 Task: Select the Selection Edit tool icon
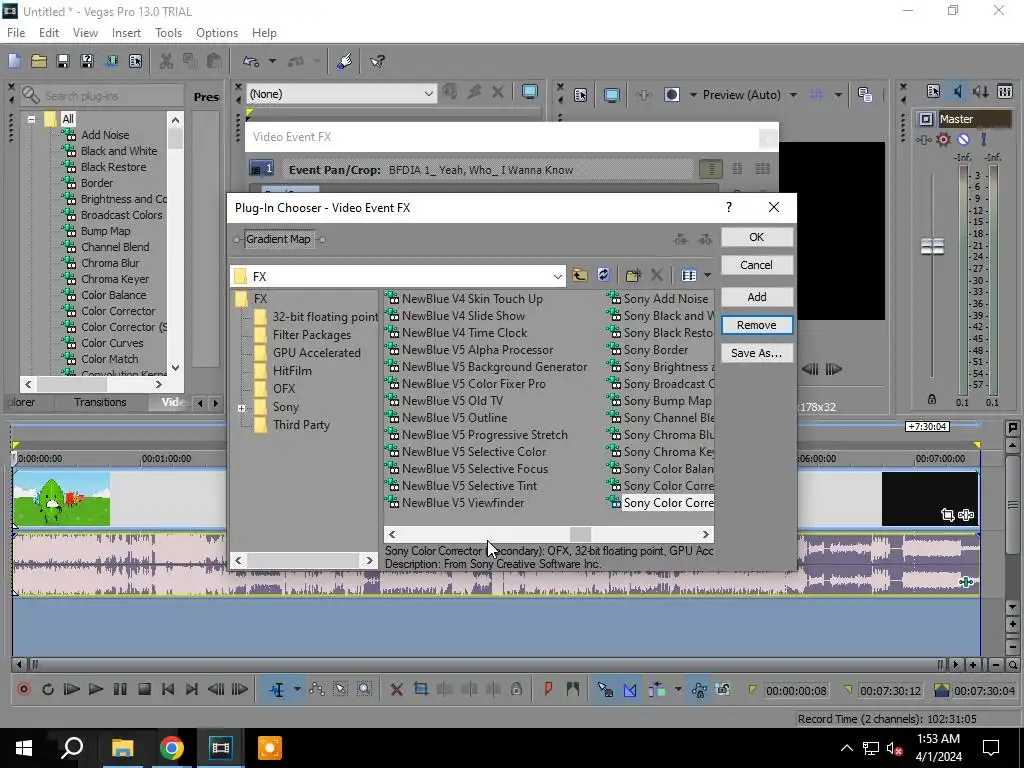(340, 689)
